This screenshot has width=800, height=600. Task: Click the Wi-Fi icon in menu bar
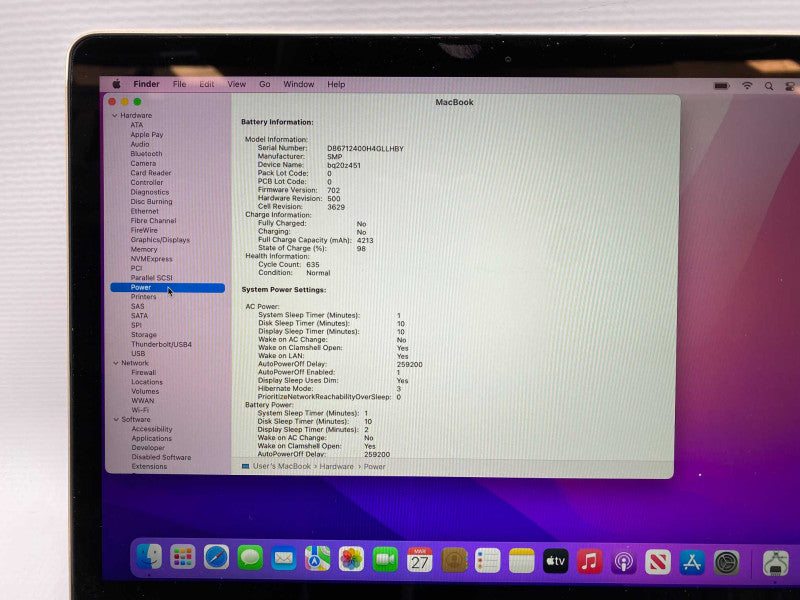point(747,86)
